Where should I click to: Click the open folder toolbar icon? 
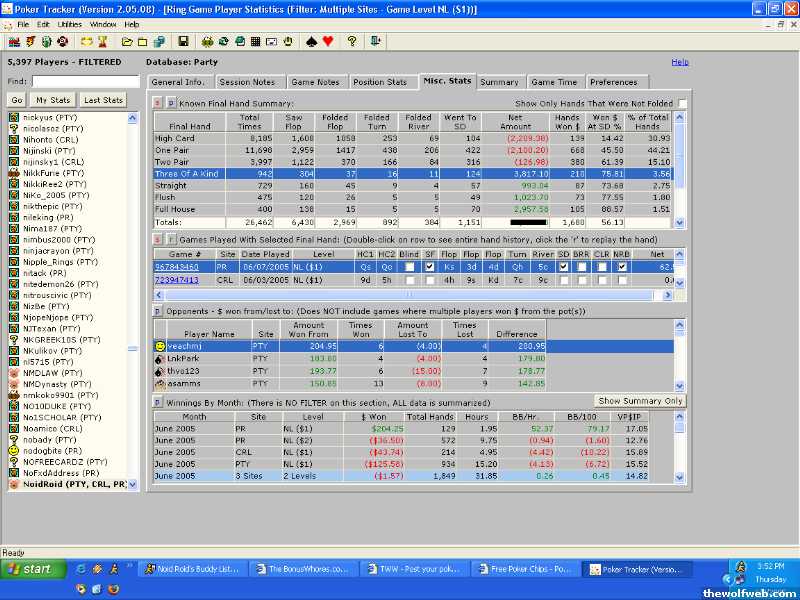click(x=127, y=42)
